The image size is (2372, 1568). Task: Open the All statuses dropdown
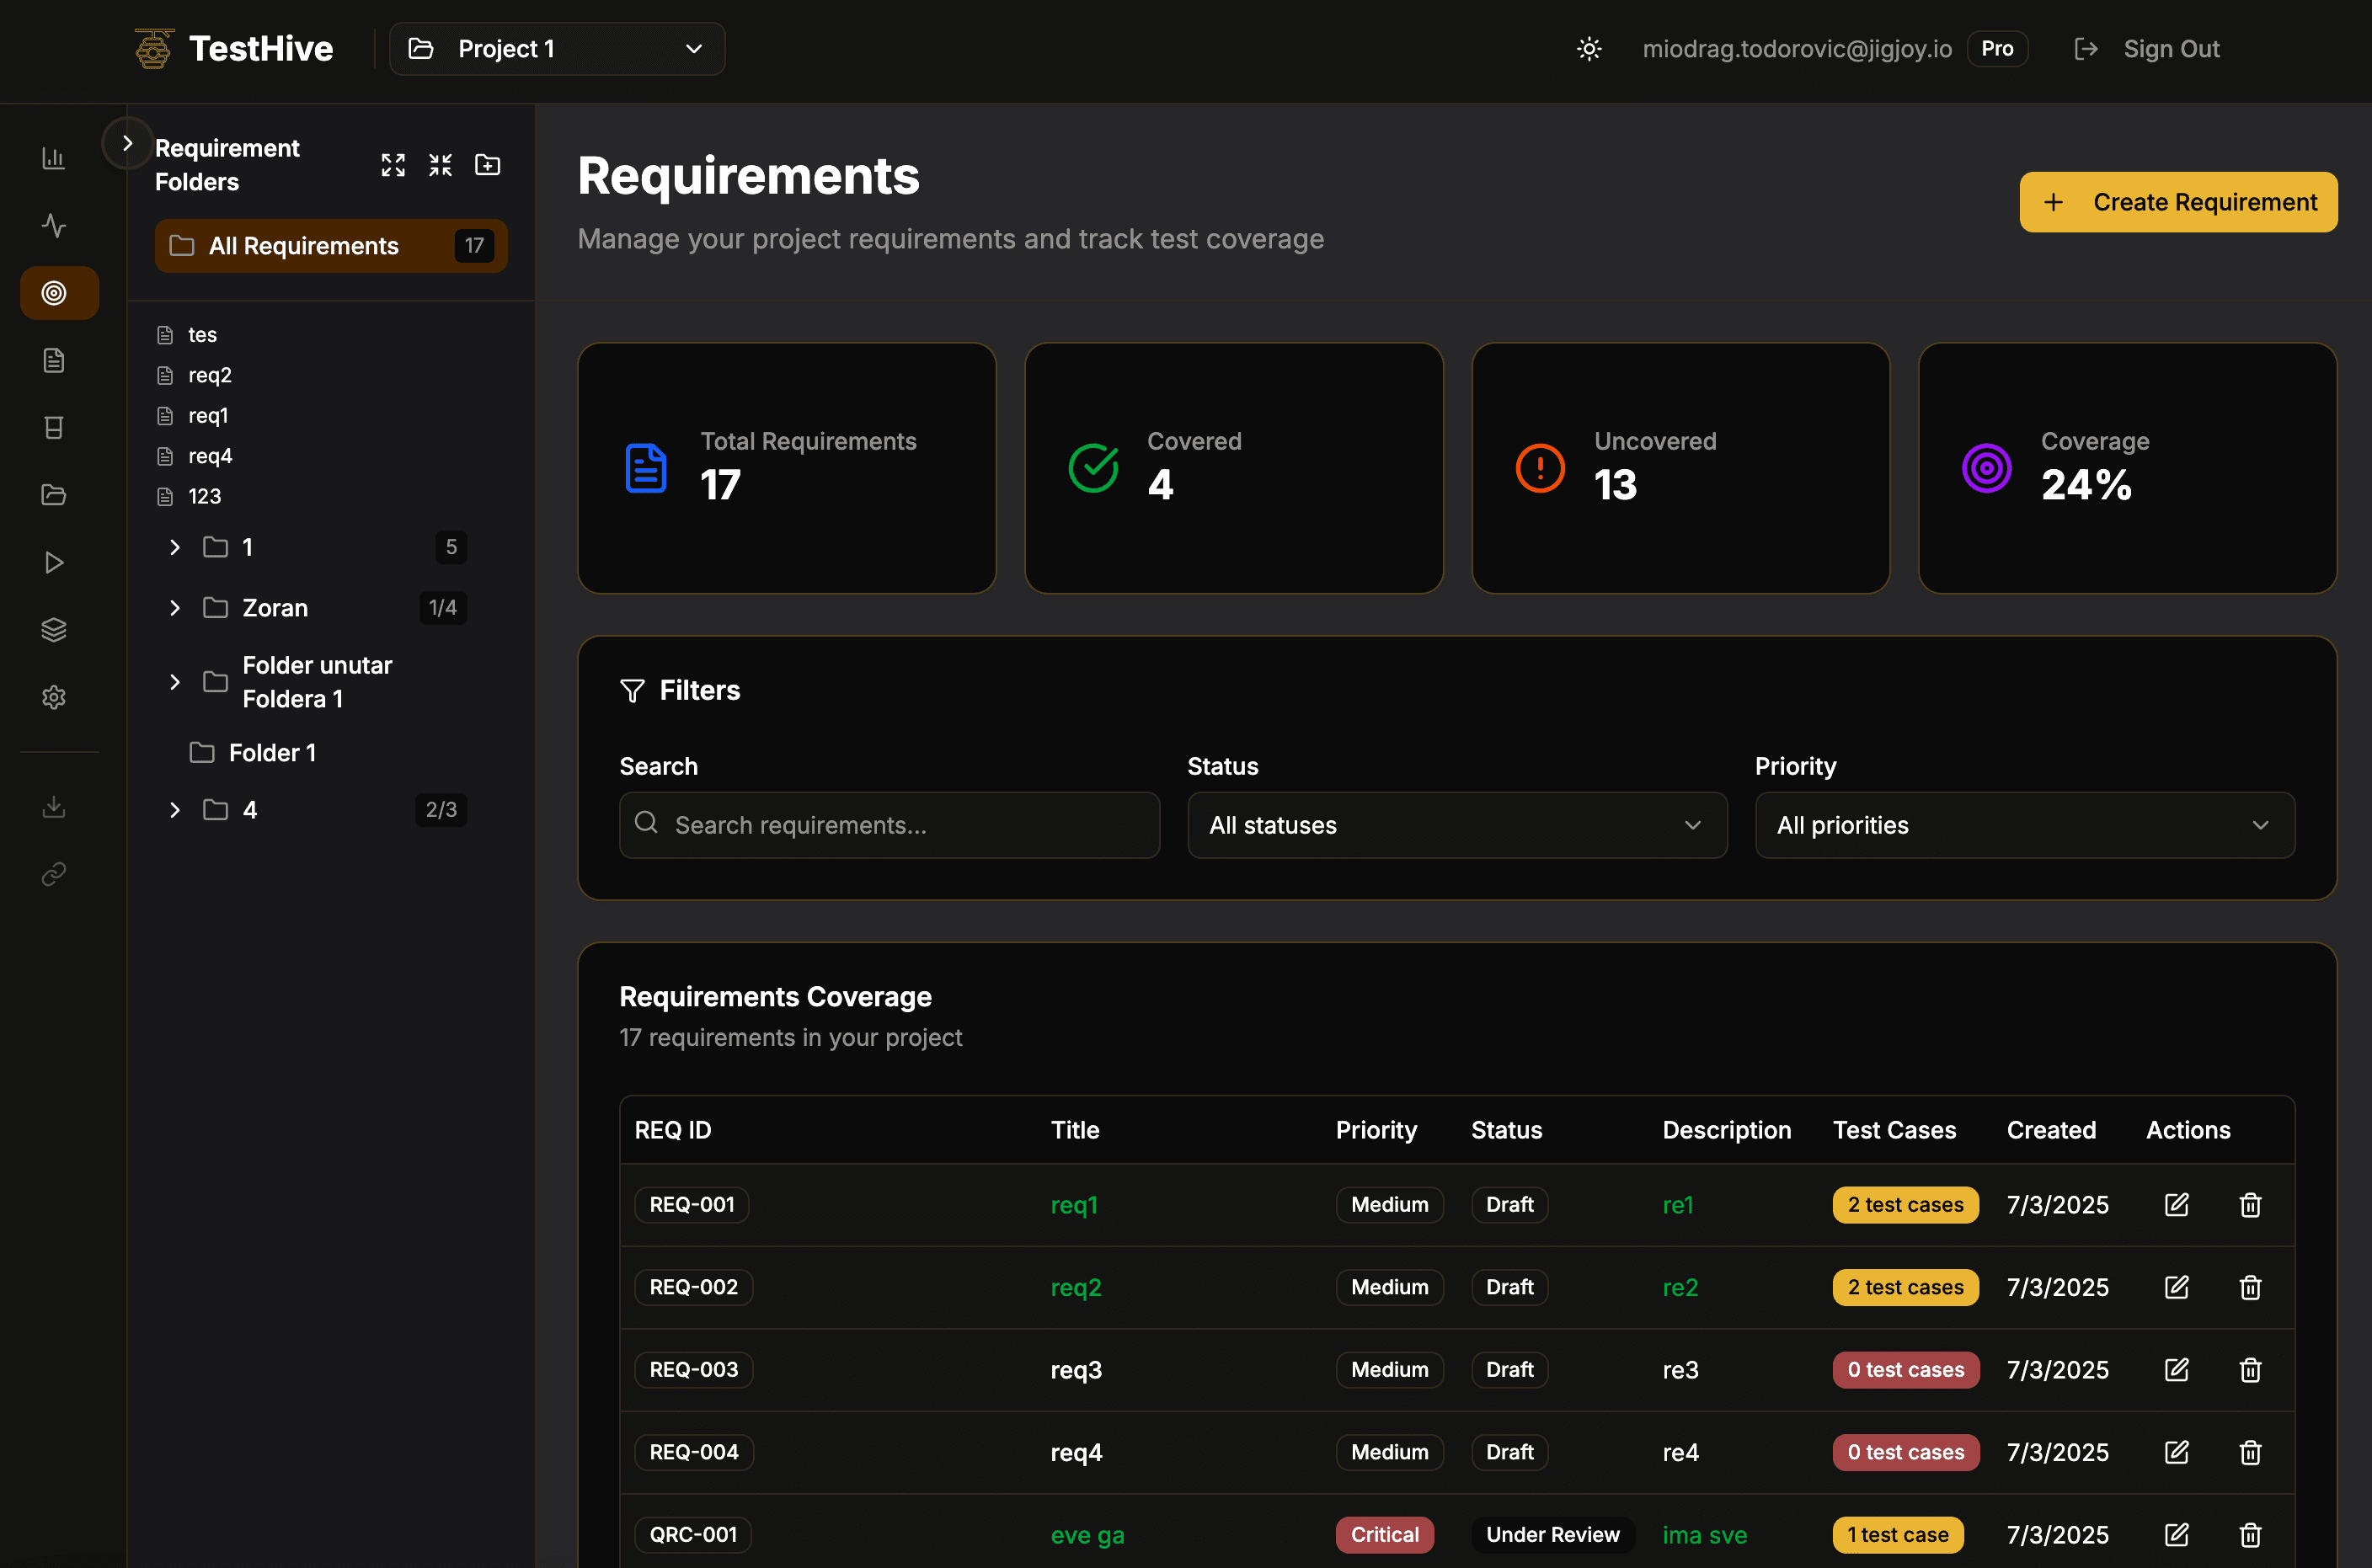pyautogui.click(x=1456, y=825)
